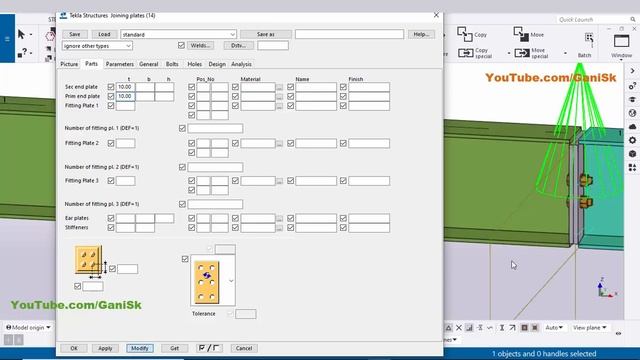Click the Save as button

pyautogui.click(x=266, y=34)
